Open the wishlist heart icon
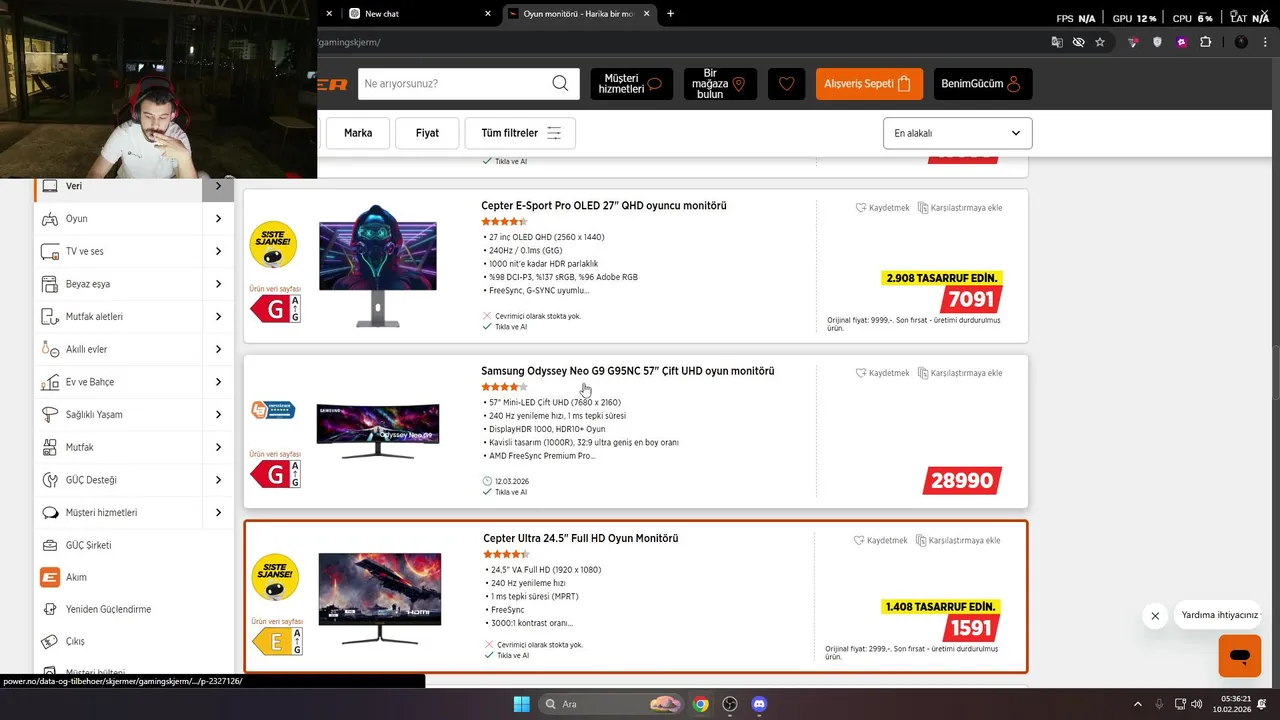Screen dimensions: 1280x720 [x=786, y=84]
